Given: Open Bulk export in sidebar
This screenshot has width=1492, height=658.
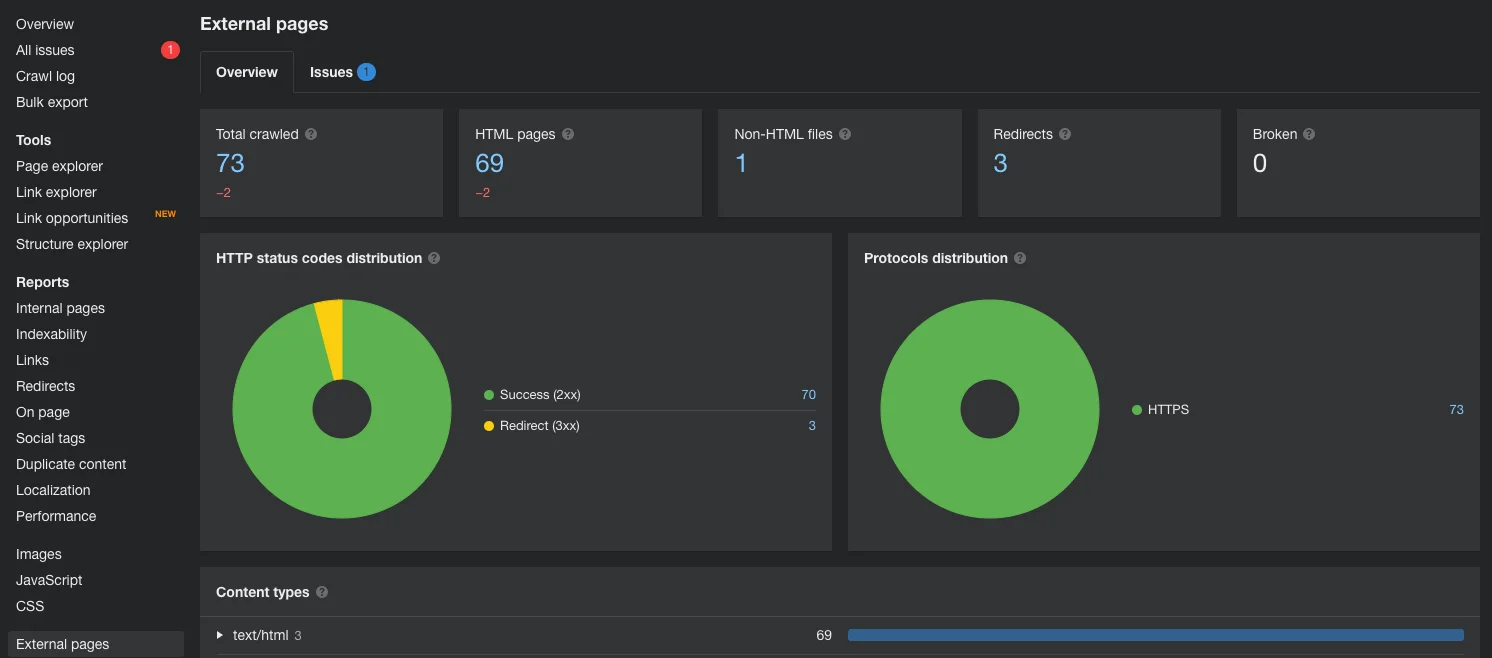Looking at the screenshot, I should click(x=52, y=102).
